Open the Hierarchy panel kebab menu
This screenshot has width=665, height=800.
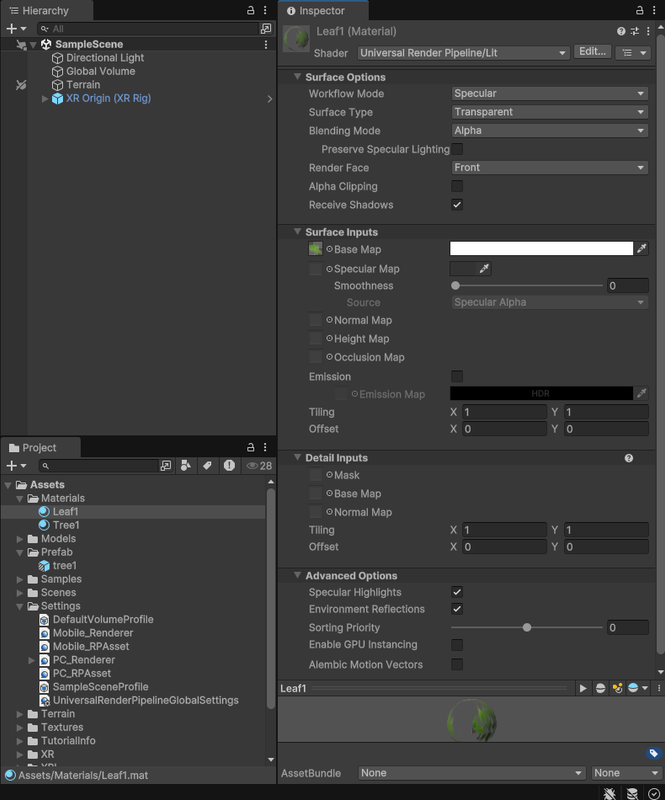[265, 10]
